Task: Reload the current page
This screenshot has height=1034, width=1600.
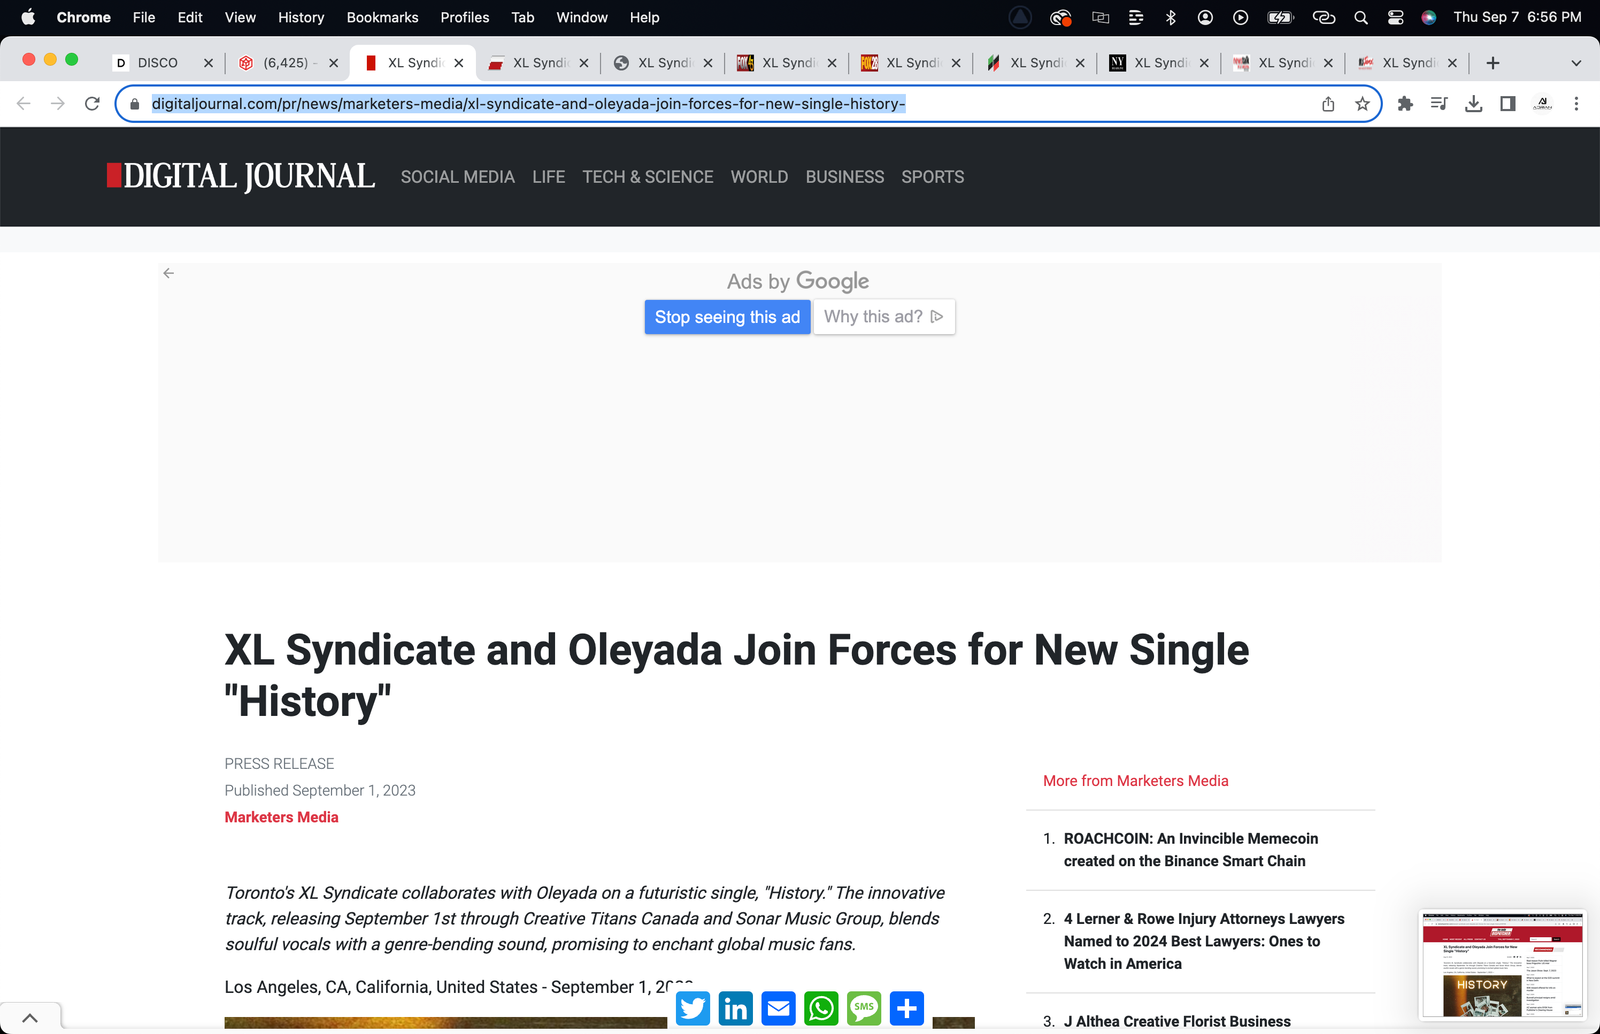Action: 92,104
